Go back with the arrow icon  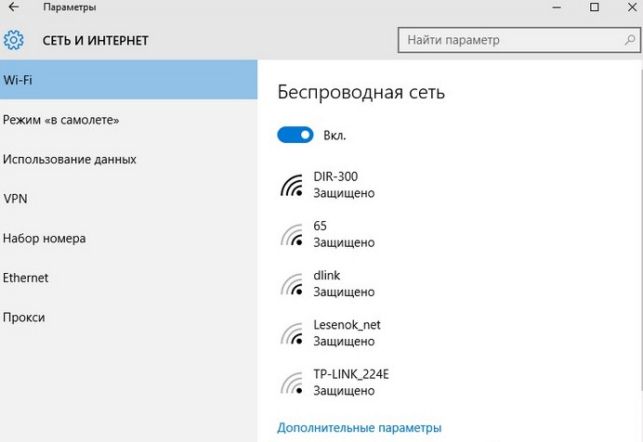(13, 7)
